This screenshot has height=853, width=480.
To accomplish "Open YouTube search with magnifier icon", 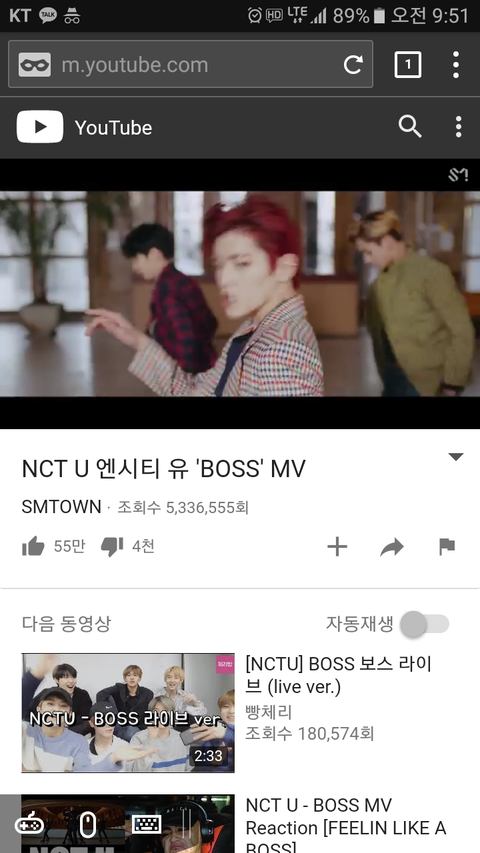I will [x=410, y=127].
